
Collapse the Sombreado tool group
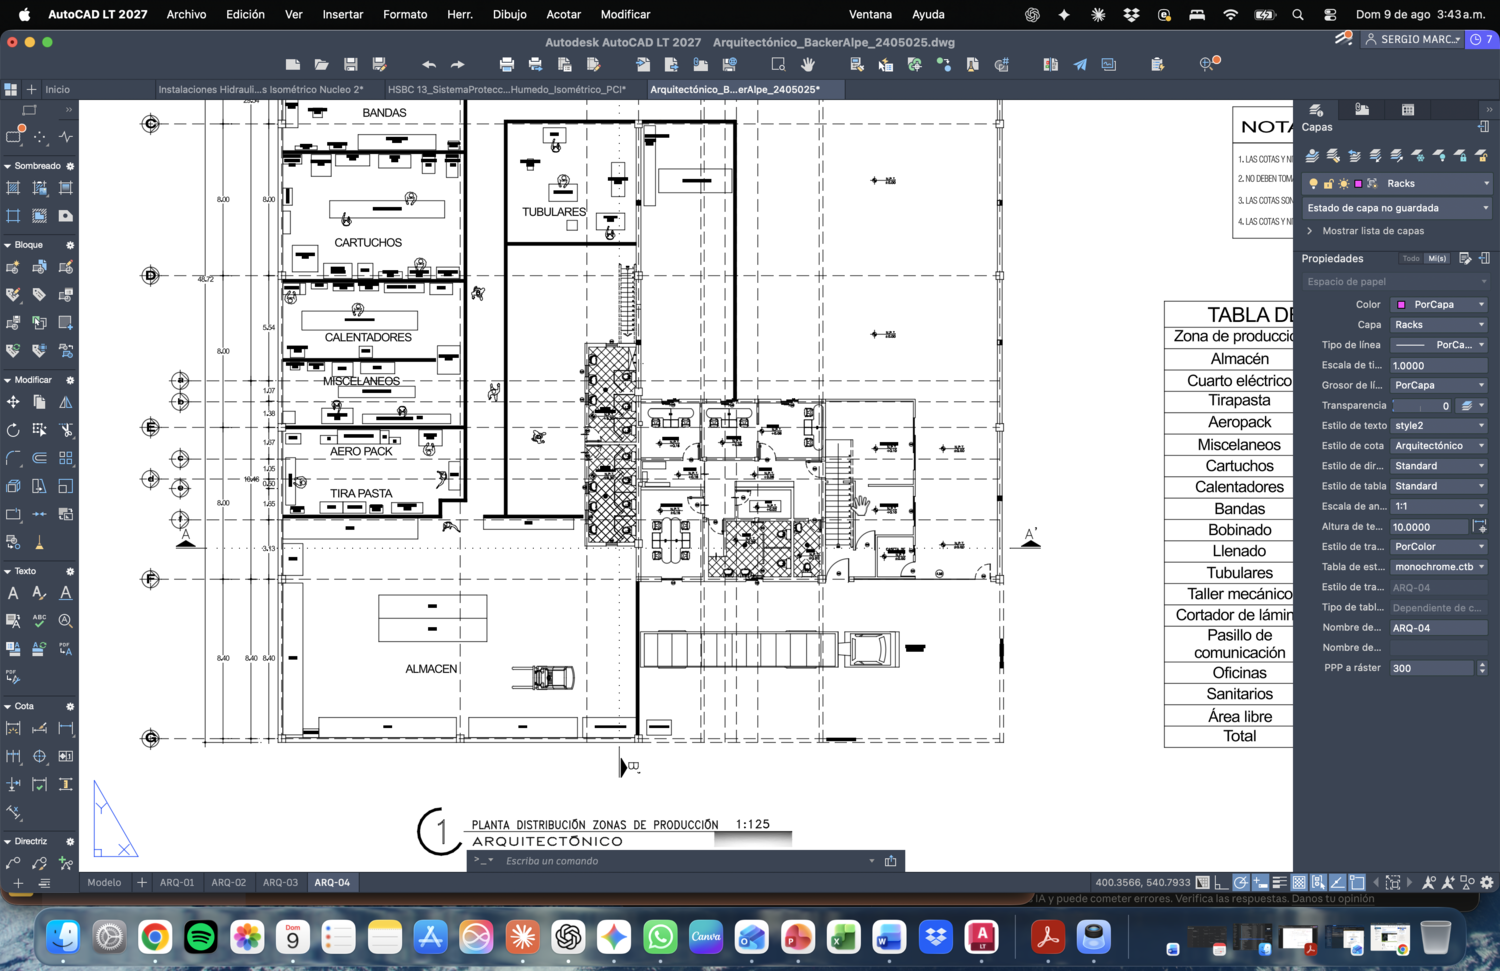coord(8,166)
